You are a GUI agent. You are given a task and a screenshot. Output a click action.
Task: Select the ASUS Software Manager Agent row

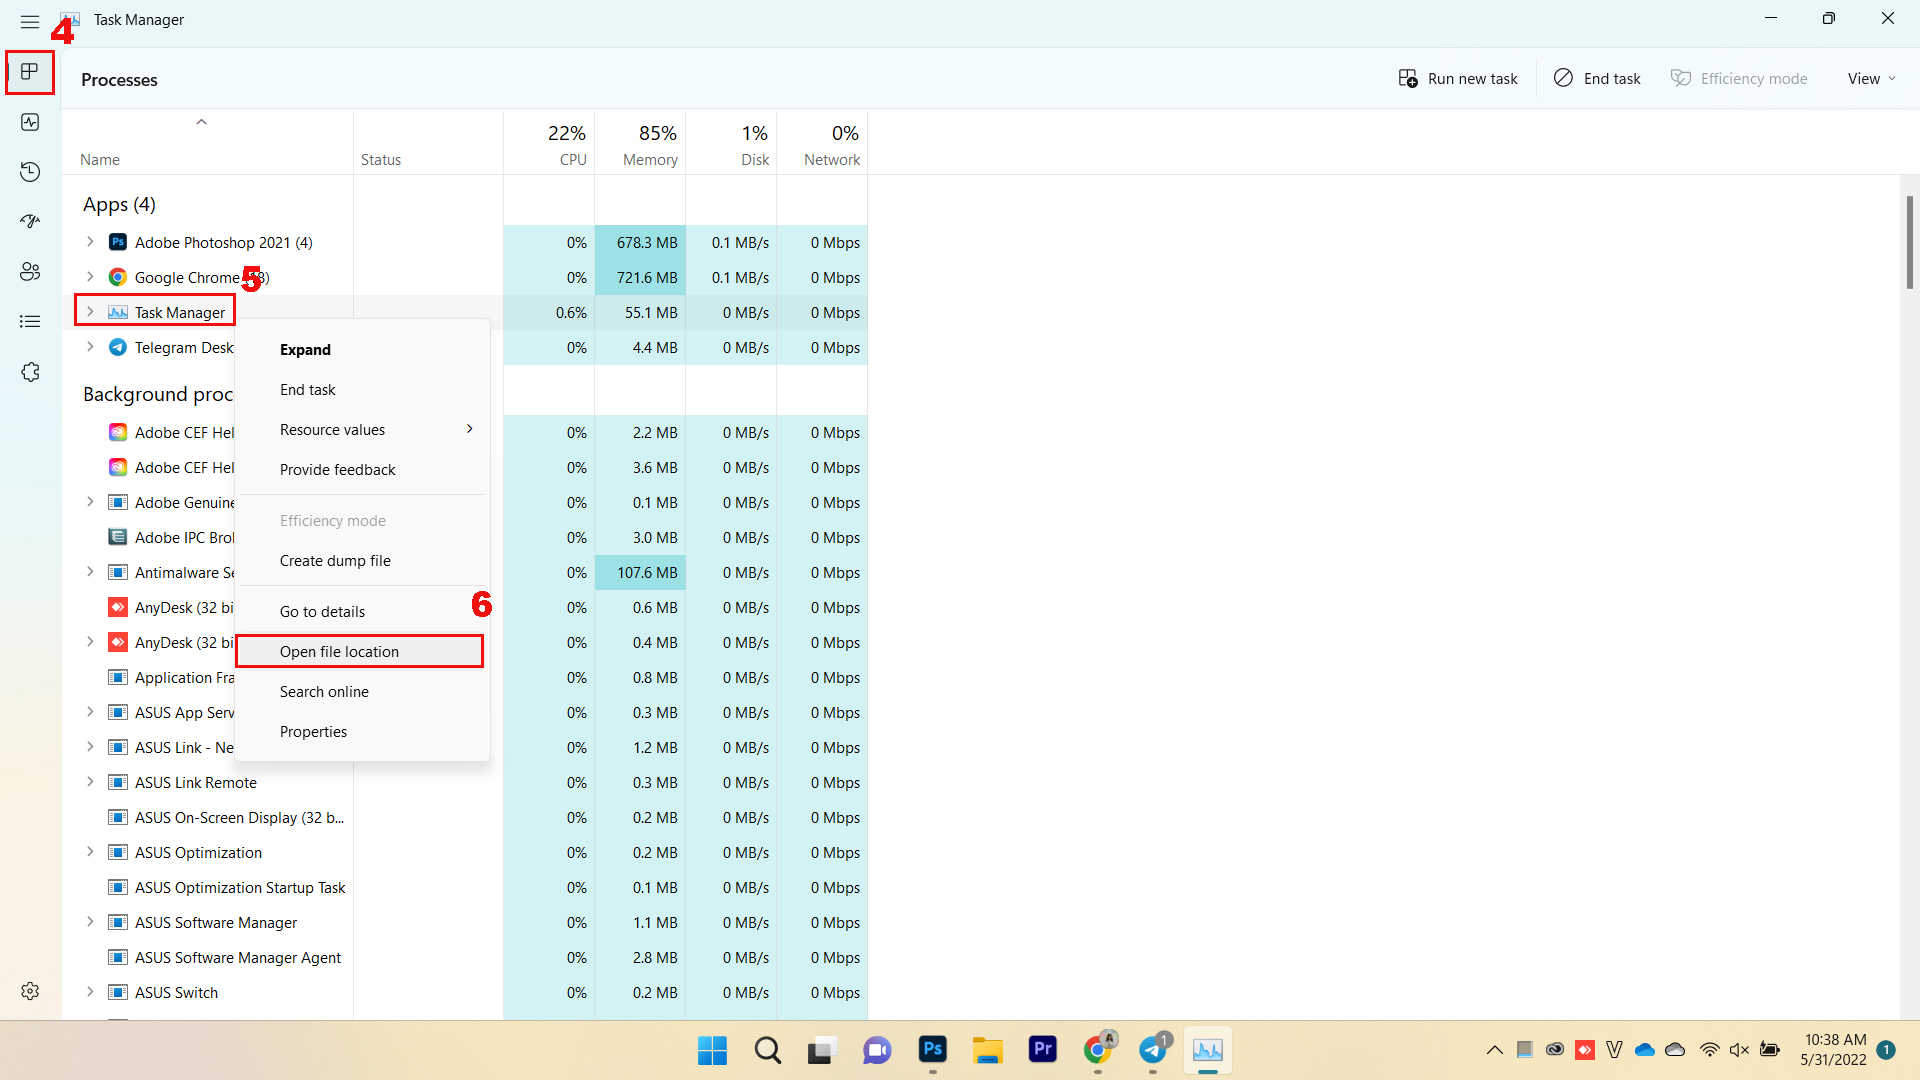pyautogui.click(x=464, y=958)
